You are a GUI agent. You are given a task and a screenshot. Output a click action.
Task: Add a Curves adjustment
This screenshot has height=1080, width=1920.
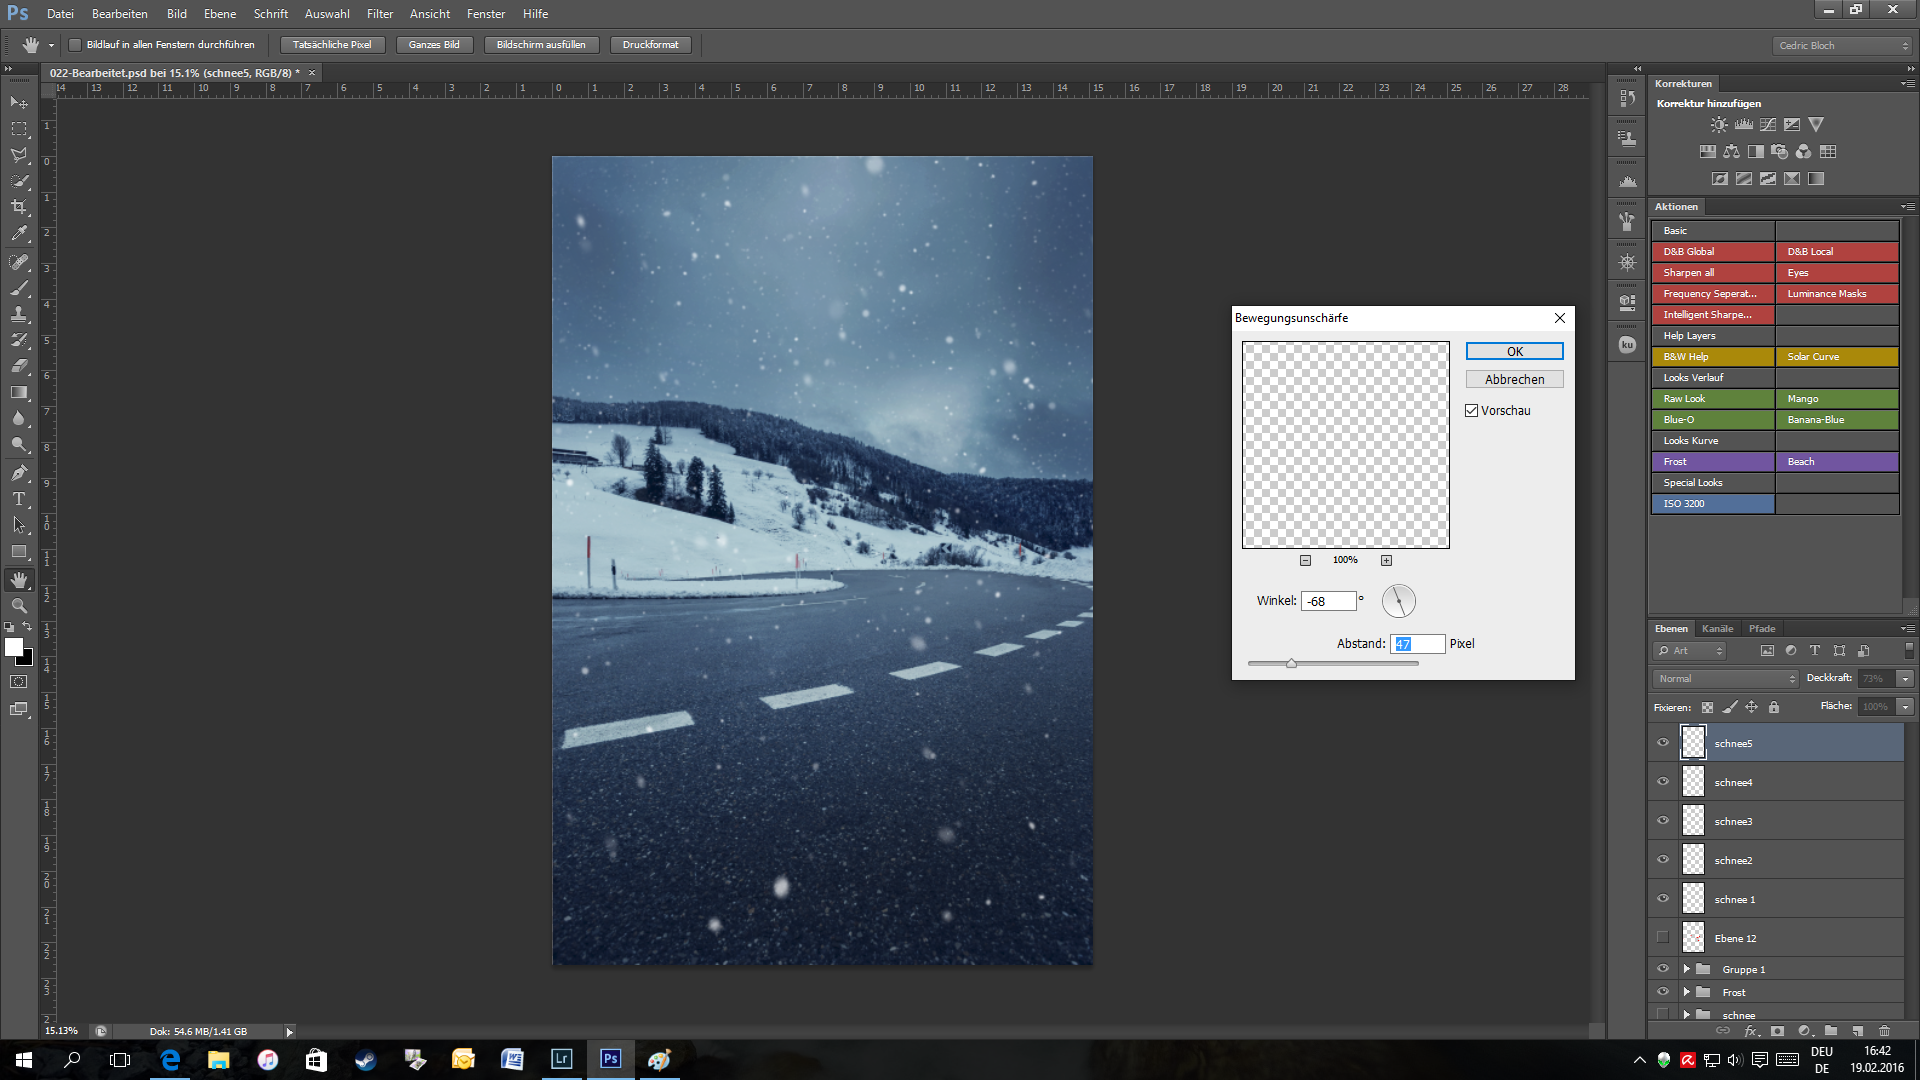[1768, 125]
